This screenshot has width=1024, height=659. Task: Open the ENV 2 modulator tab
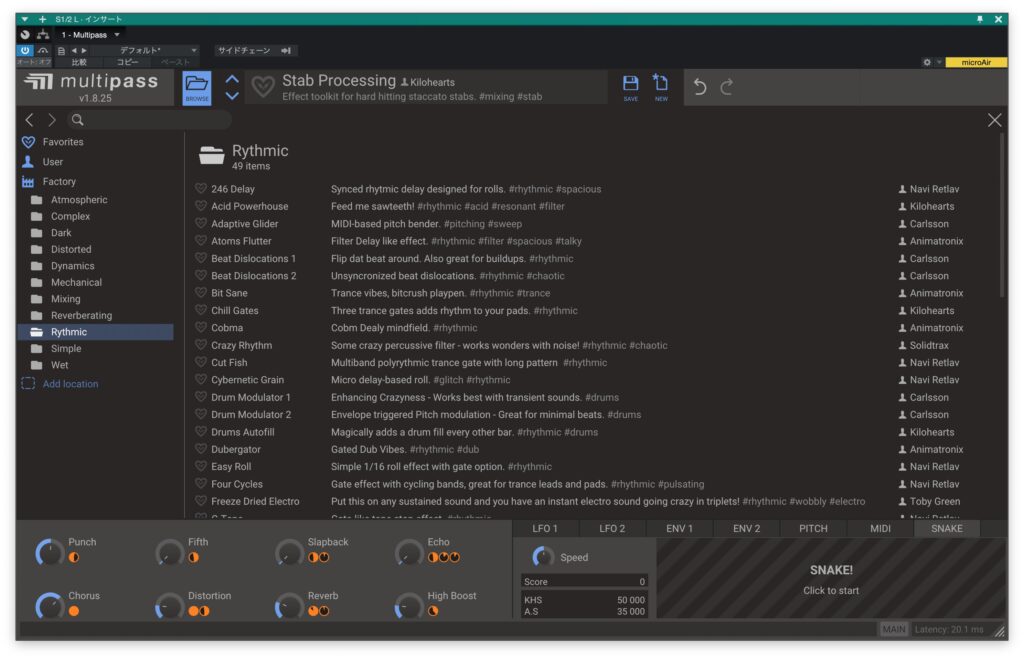(746, 528)
